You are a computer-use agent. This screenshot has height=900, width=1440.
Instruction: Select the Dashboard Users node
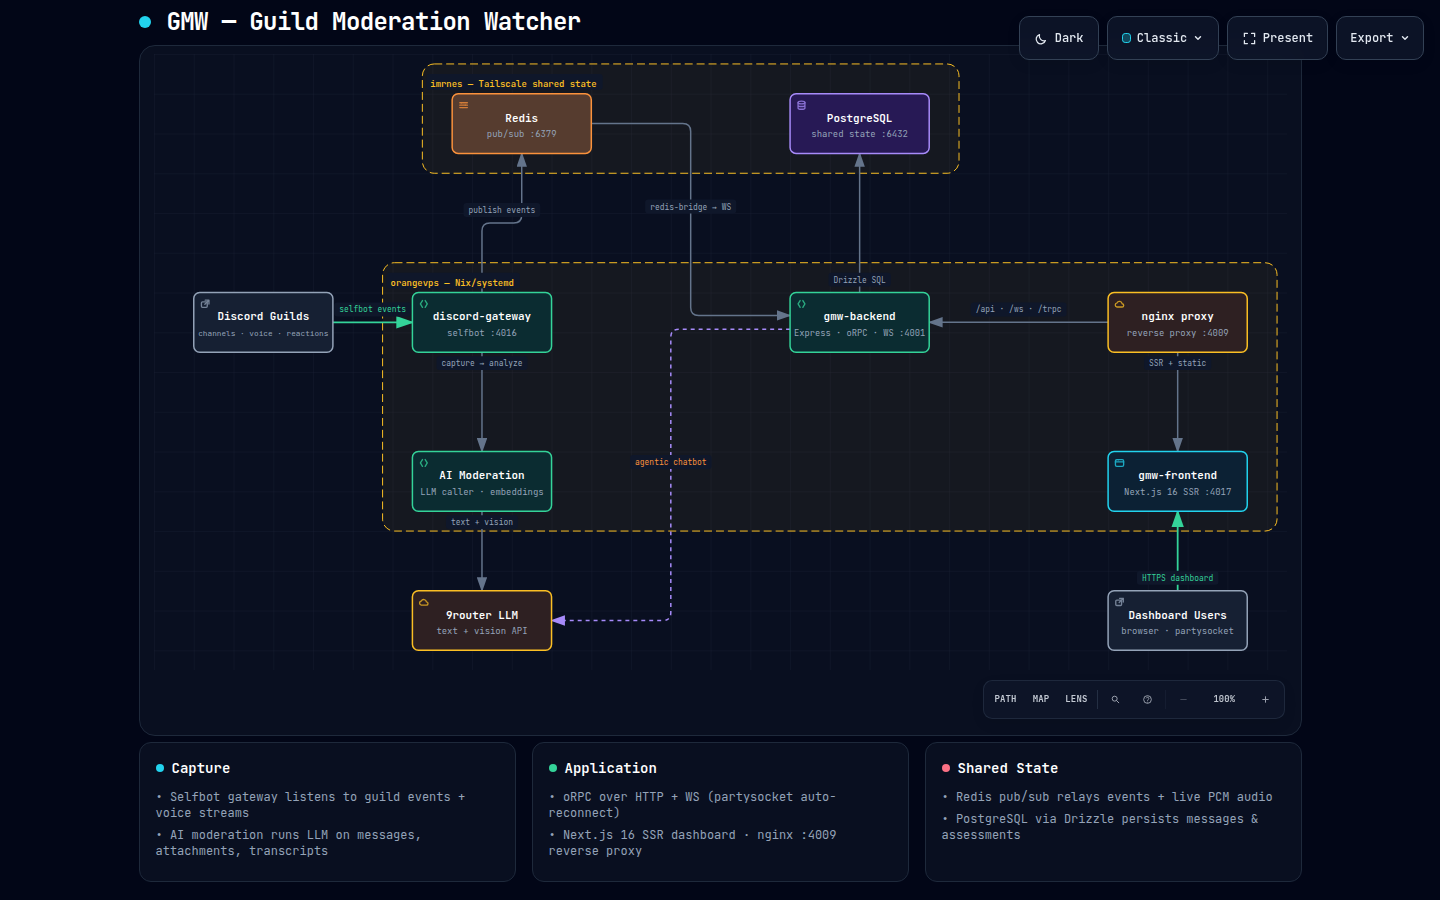[x=1177, y=621]
